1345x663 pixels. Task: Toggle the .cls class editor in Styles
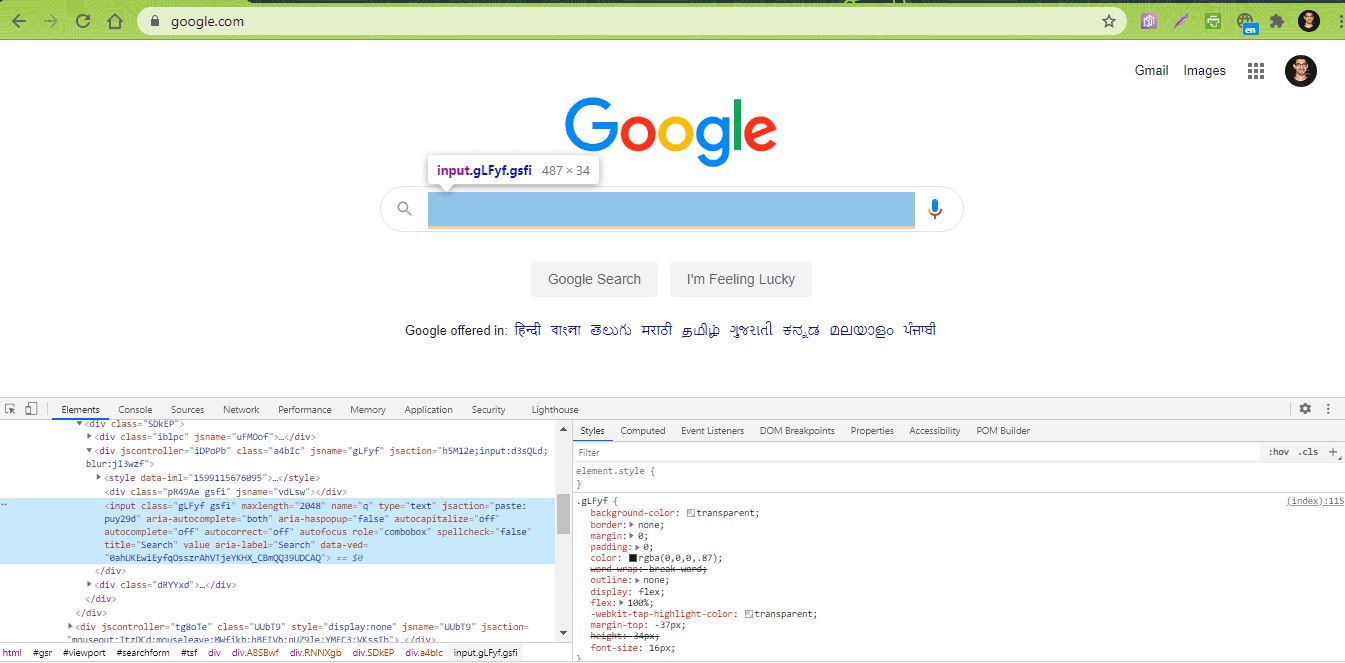point(1309,451)
